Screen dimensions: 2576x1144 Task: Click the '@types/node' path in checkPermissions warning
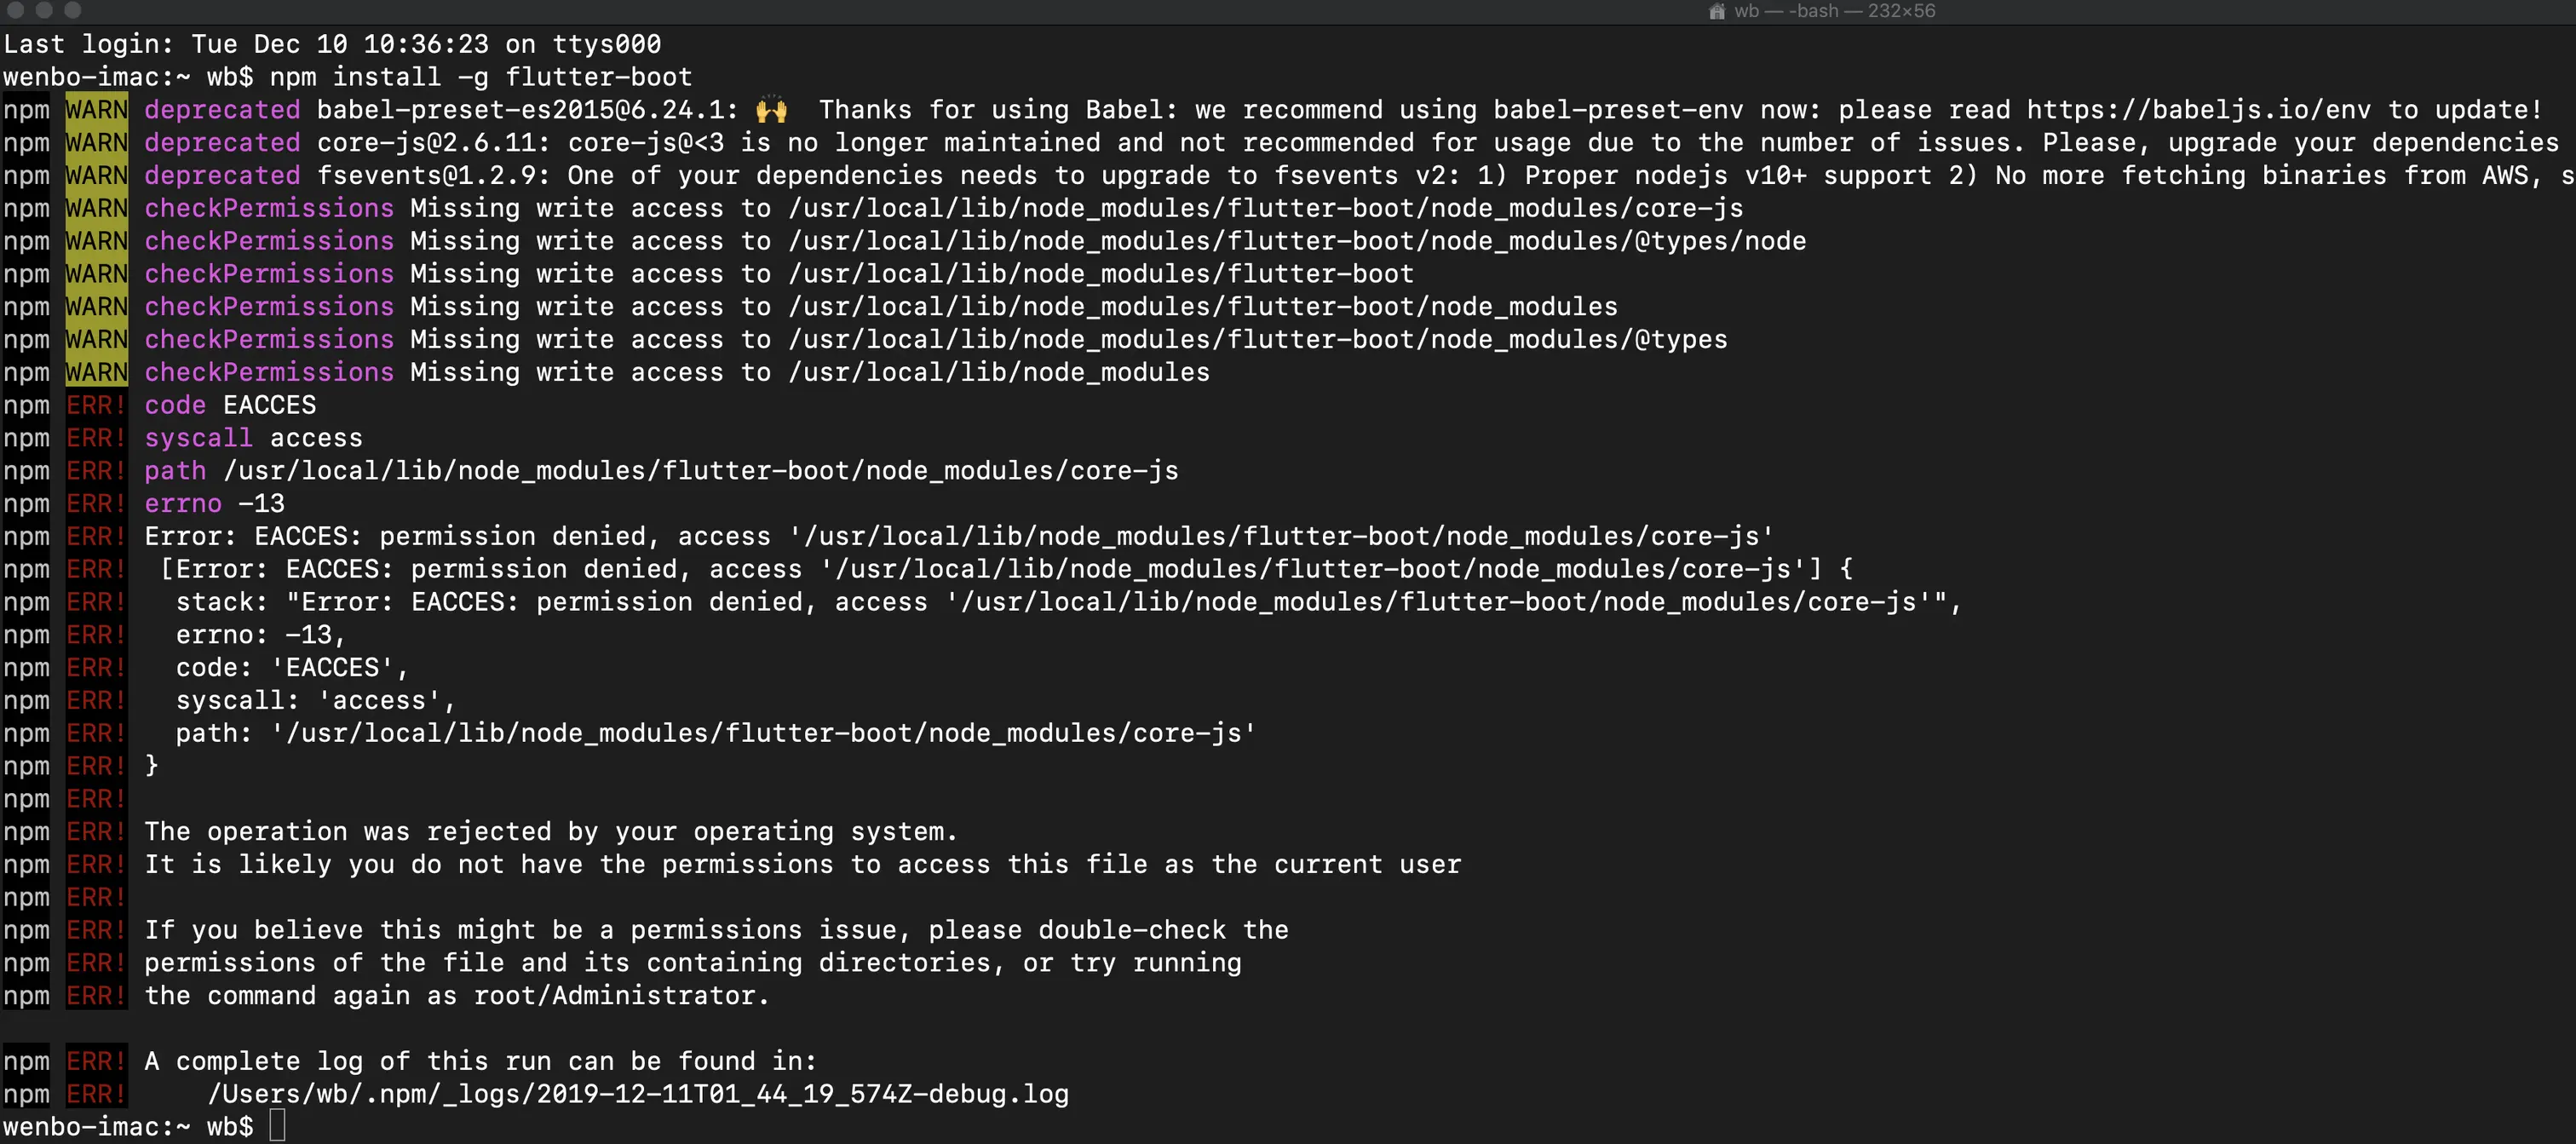point(1719,241)
